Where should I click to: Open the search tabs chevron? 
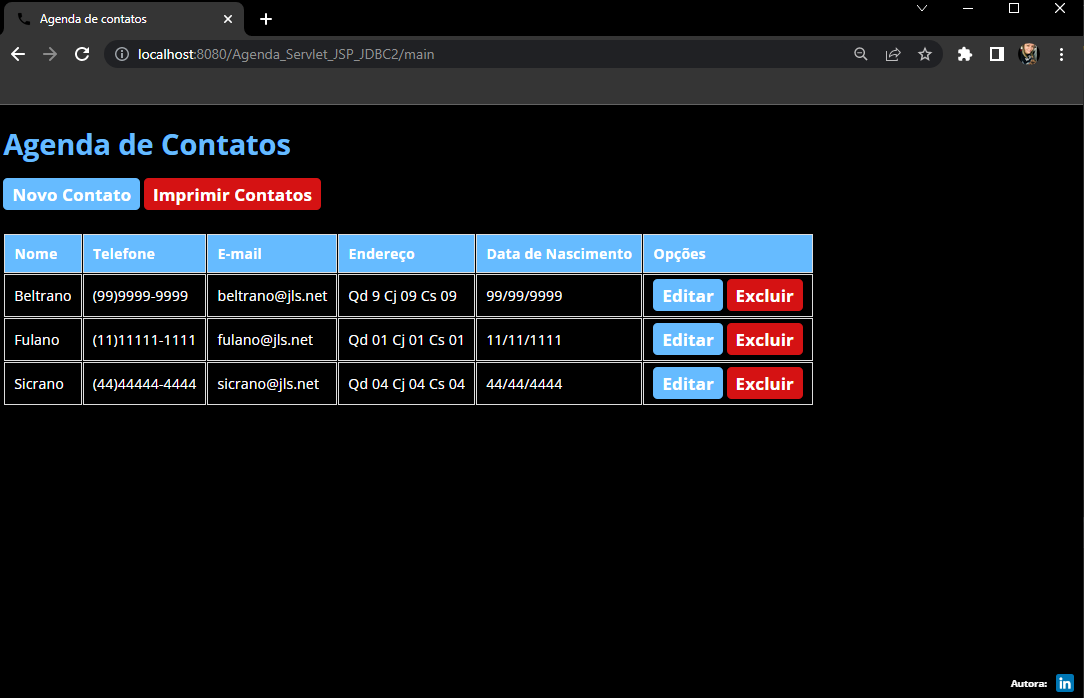coord(921,9)
